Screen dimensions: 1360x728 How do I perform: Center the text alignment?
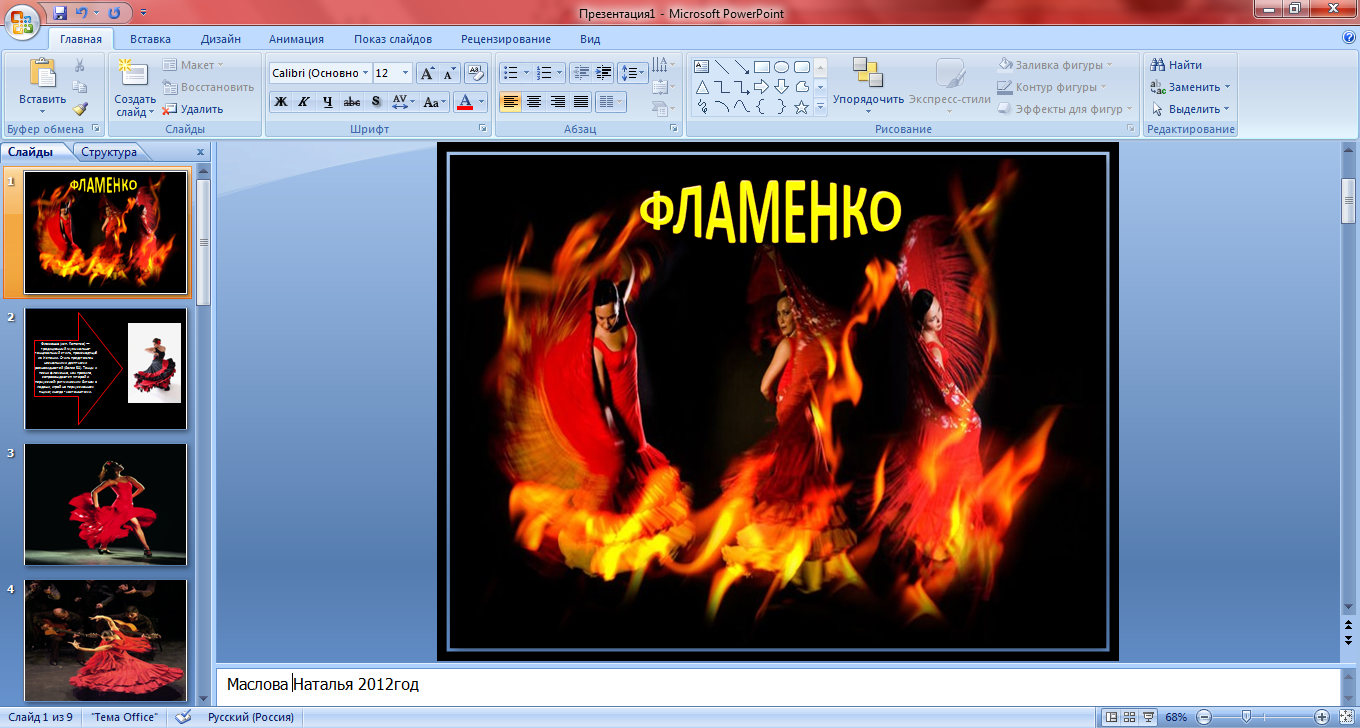534,102
